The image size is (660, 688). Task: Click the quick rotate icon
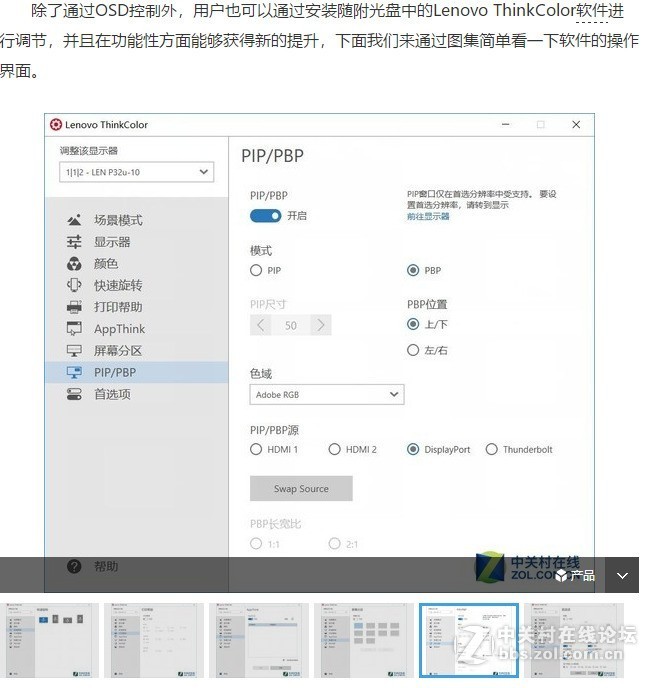74,285
